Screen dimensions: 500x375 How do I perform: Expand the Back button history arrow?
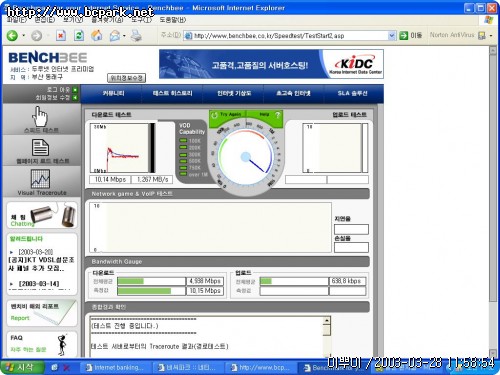point(24,35)
